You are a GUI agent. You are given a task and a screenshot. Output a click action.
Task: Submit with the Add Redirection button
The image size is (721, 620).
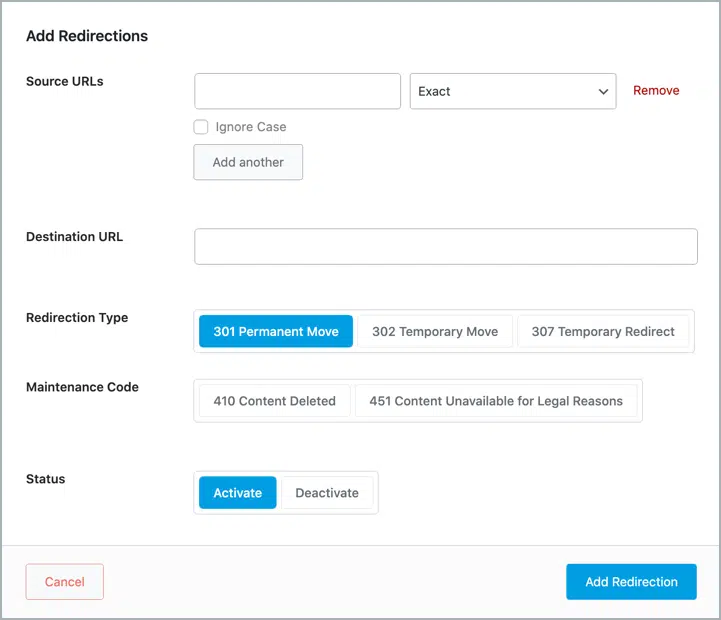click(631, 582)
